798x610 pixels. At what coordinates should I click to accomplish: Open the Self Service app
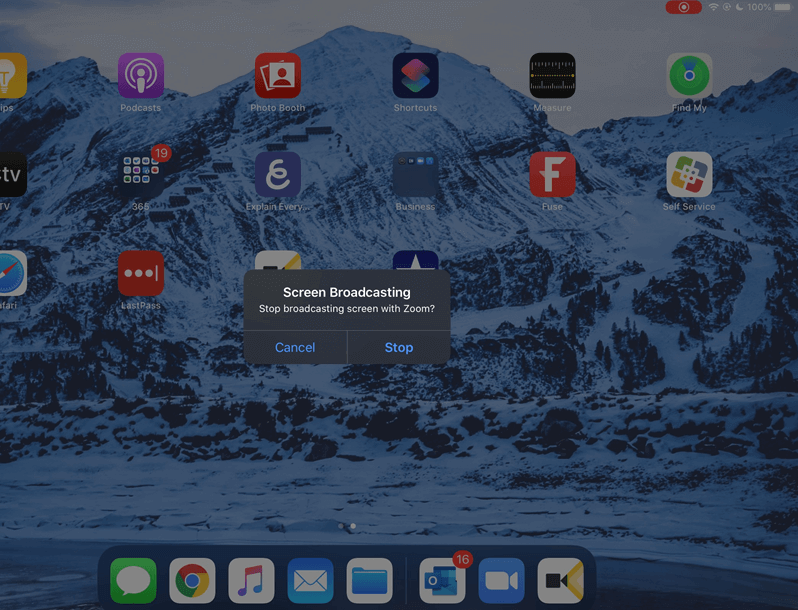tap(689, 174)
